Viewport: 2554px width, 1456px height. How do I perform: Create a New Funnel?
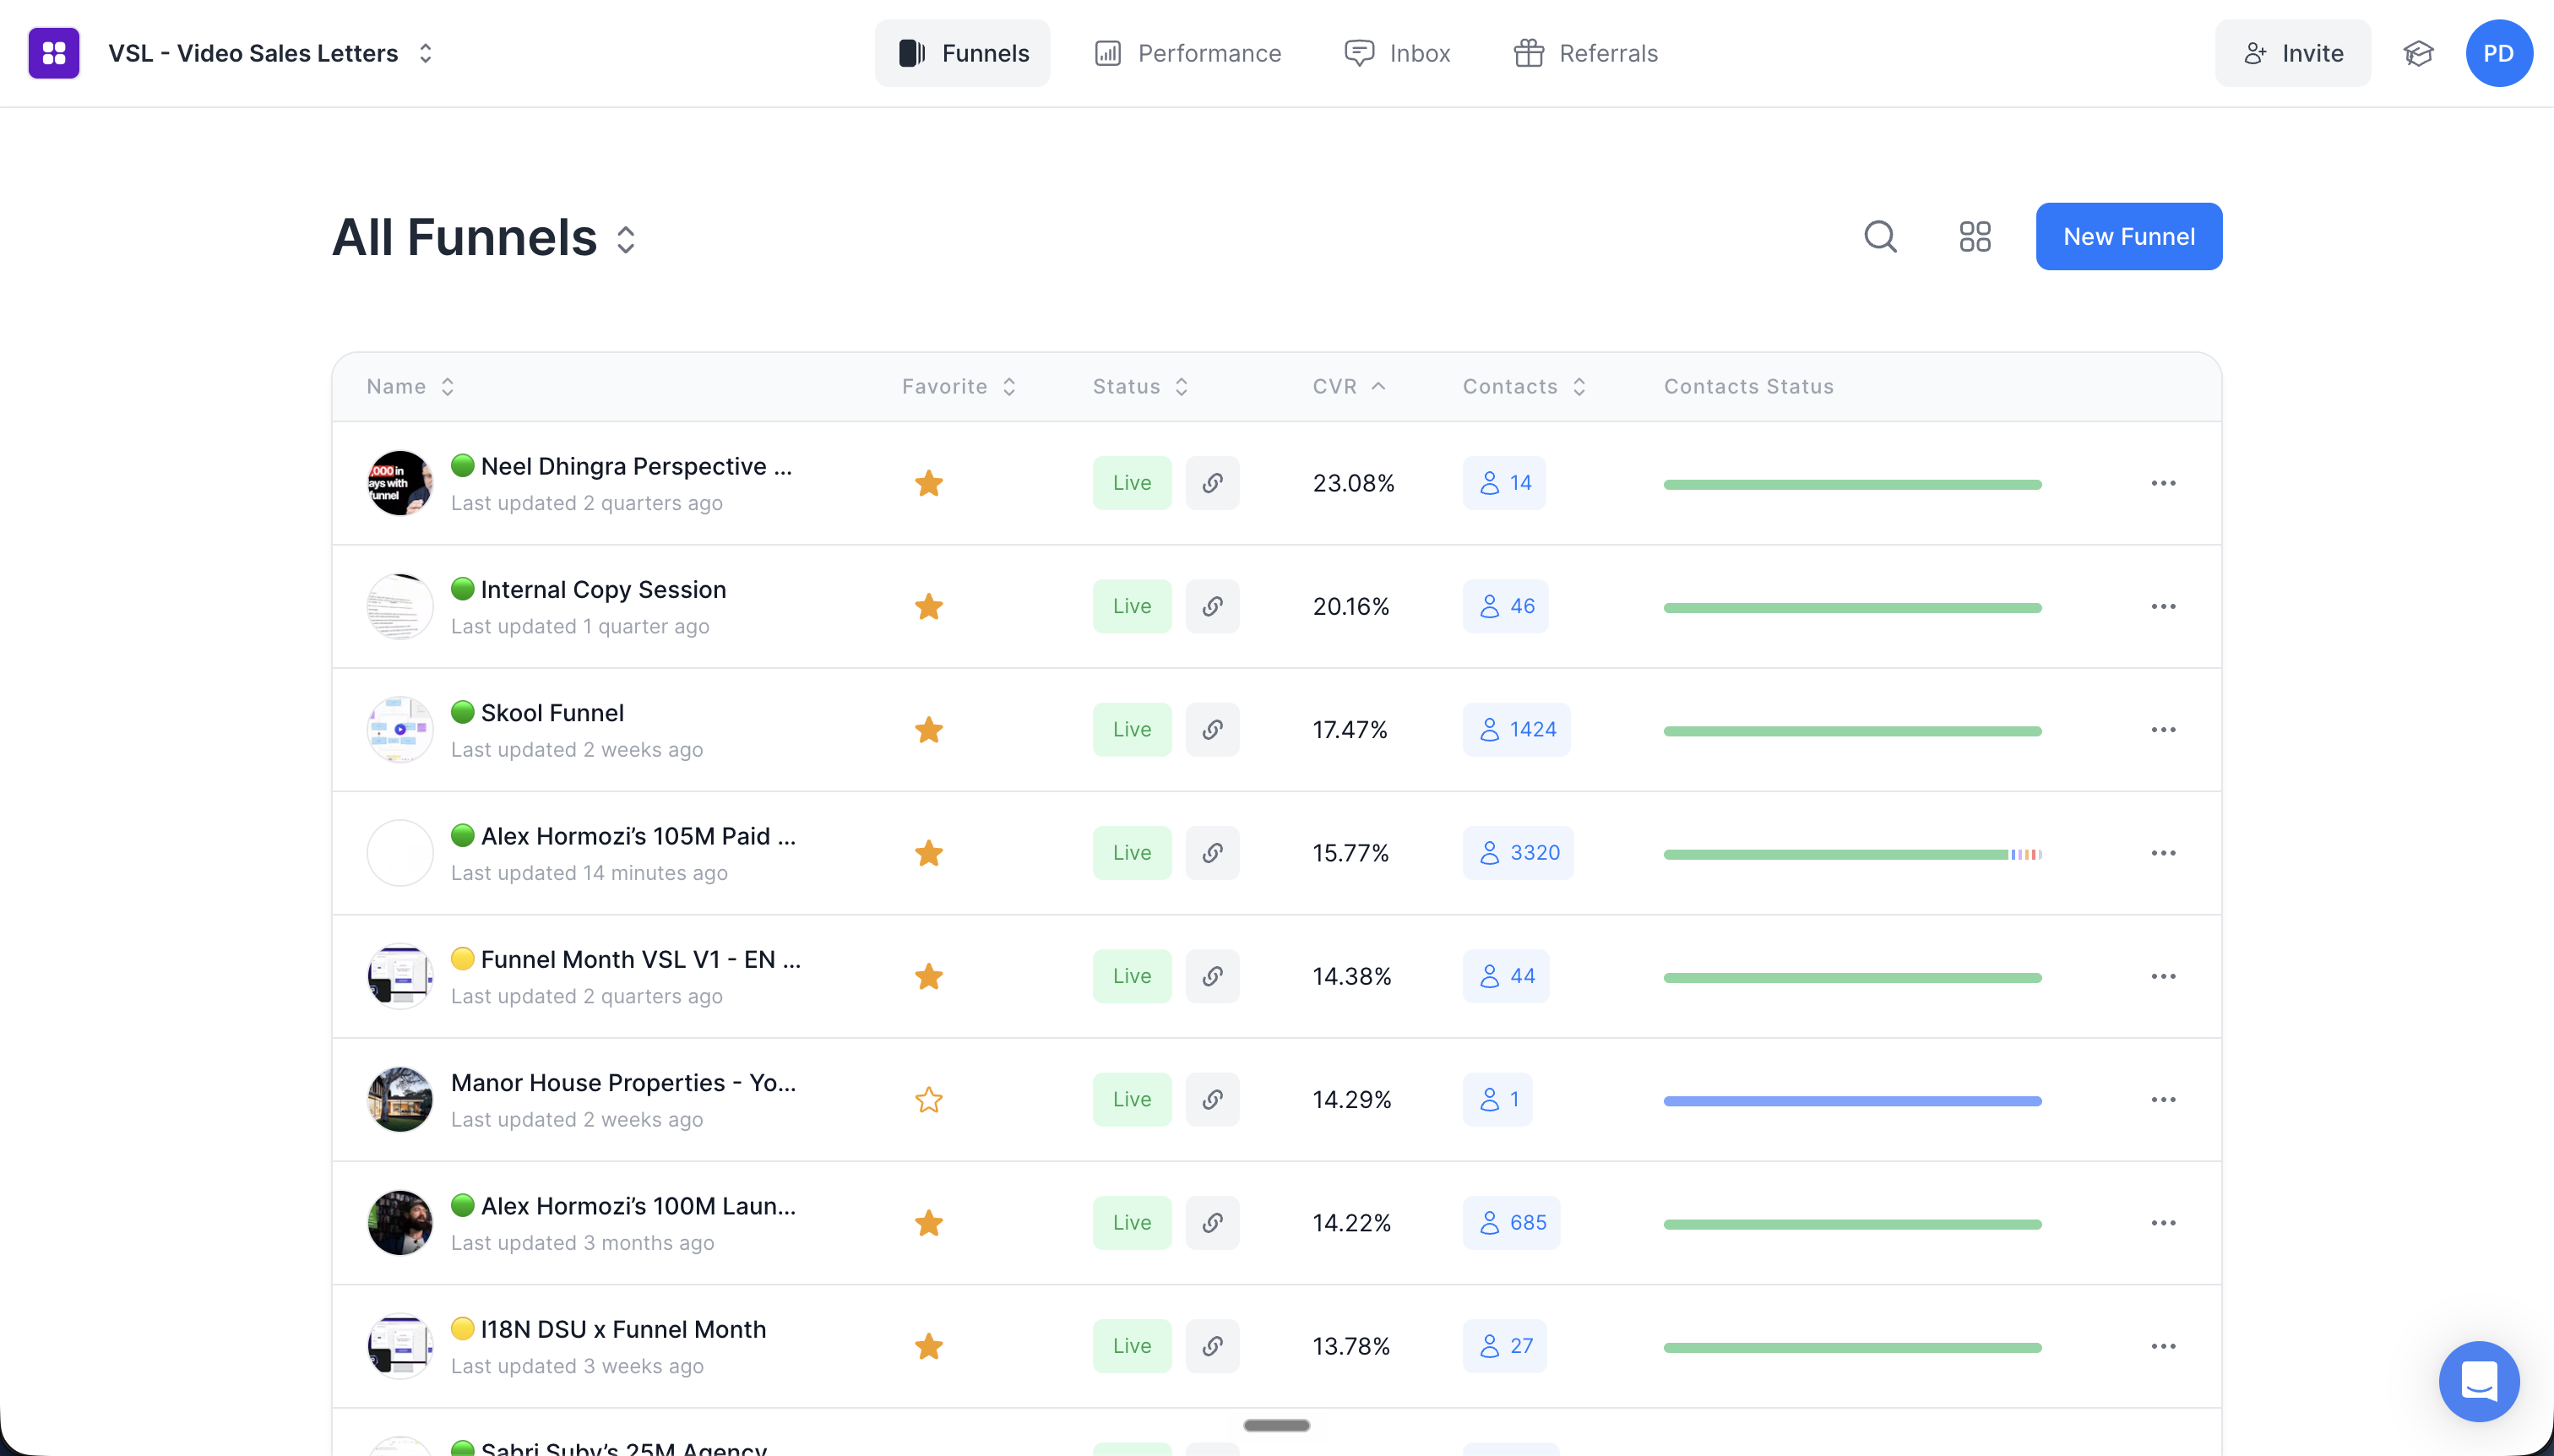(x=2128, y=237)
